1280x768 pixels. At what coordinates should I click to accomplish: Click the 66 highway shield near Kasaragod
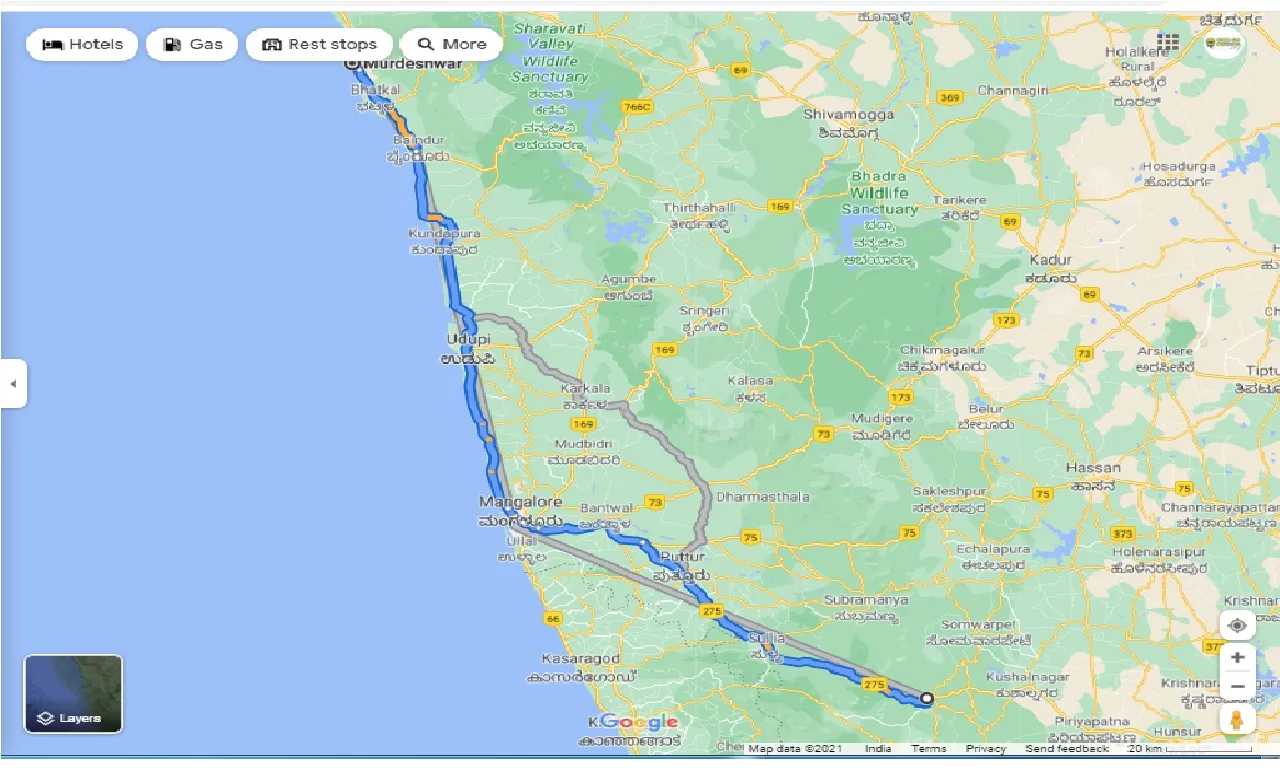coord(552,619)
